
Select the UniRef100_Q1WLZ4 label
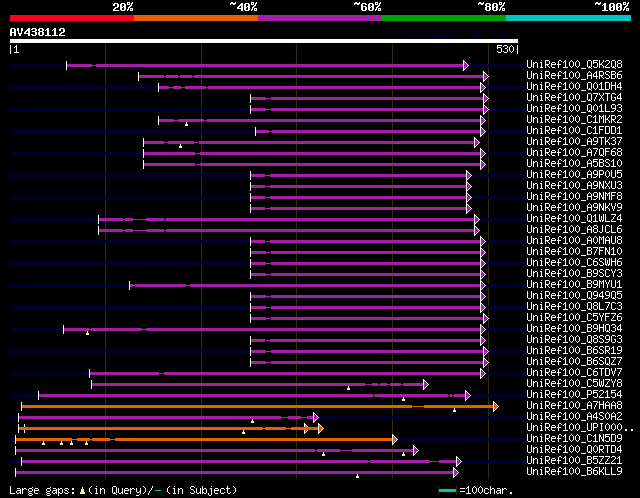pyautogui.click(x=574, y=219)
